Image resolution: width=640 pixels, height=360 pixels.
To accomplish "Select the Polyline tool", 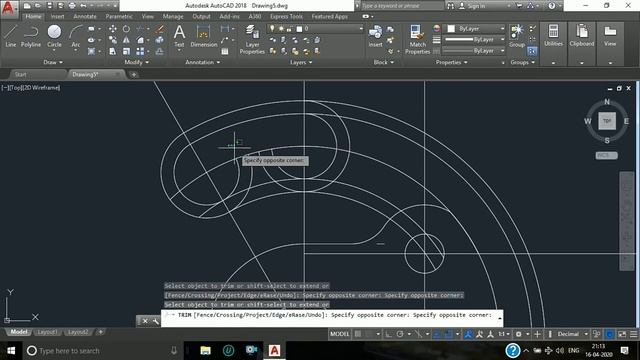I will [31, 36].
